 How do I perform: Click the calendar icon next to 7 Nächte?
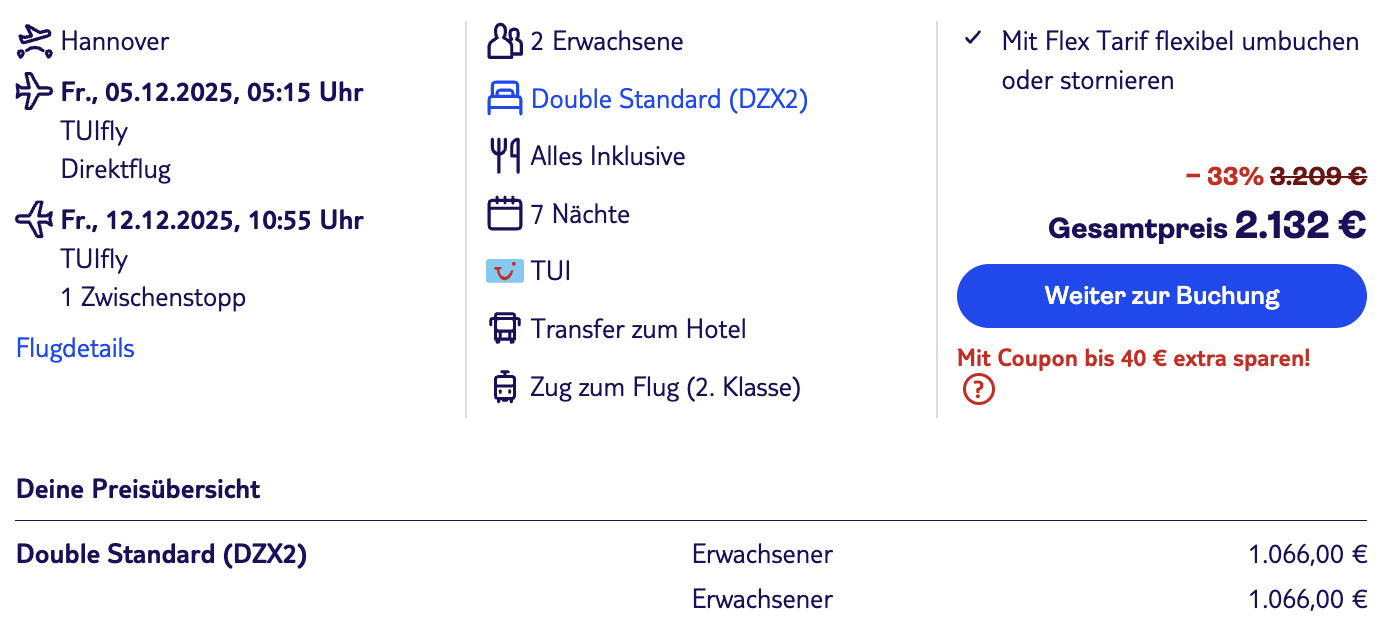[505, 214]
